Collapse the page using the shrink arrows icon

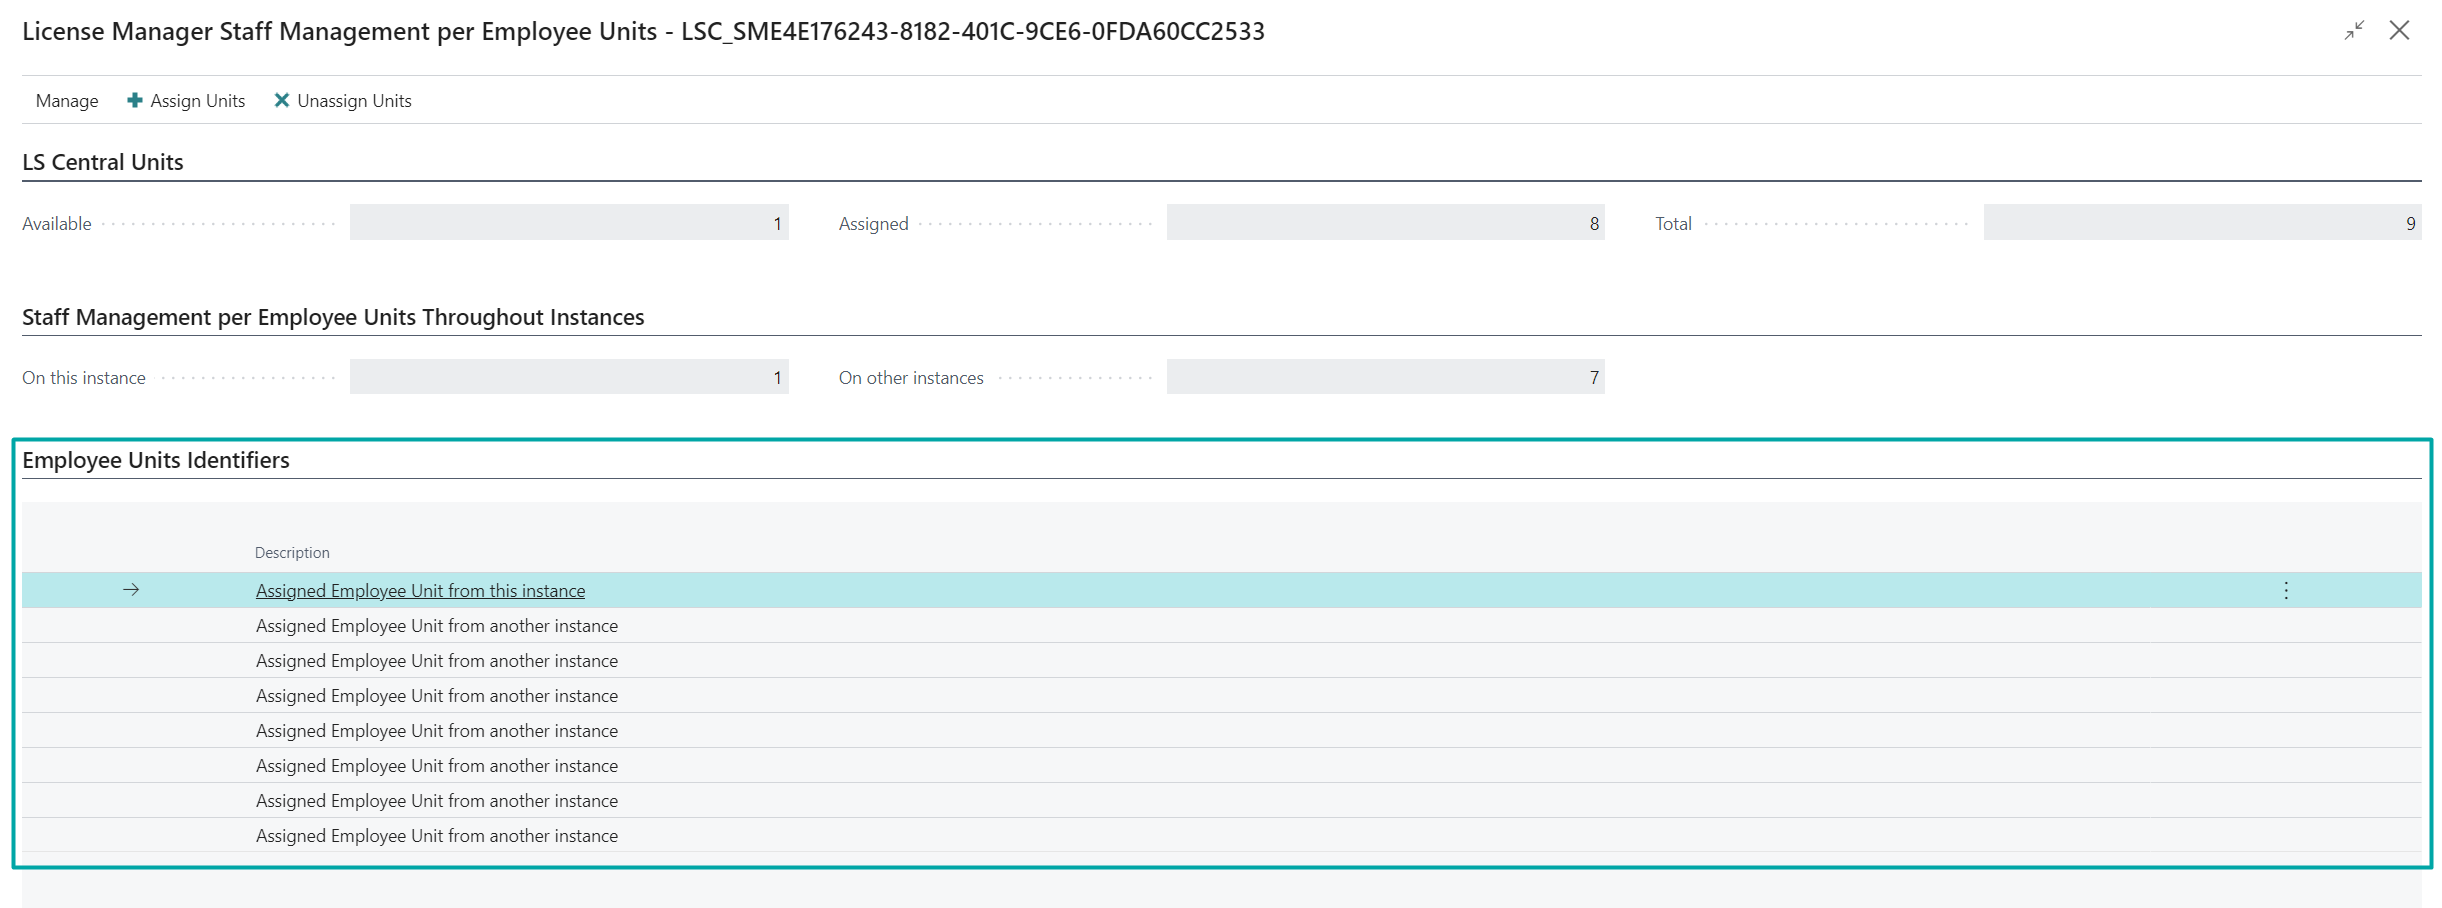pos(2354,31)
